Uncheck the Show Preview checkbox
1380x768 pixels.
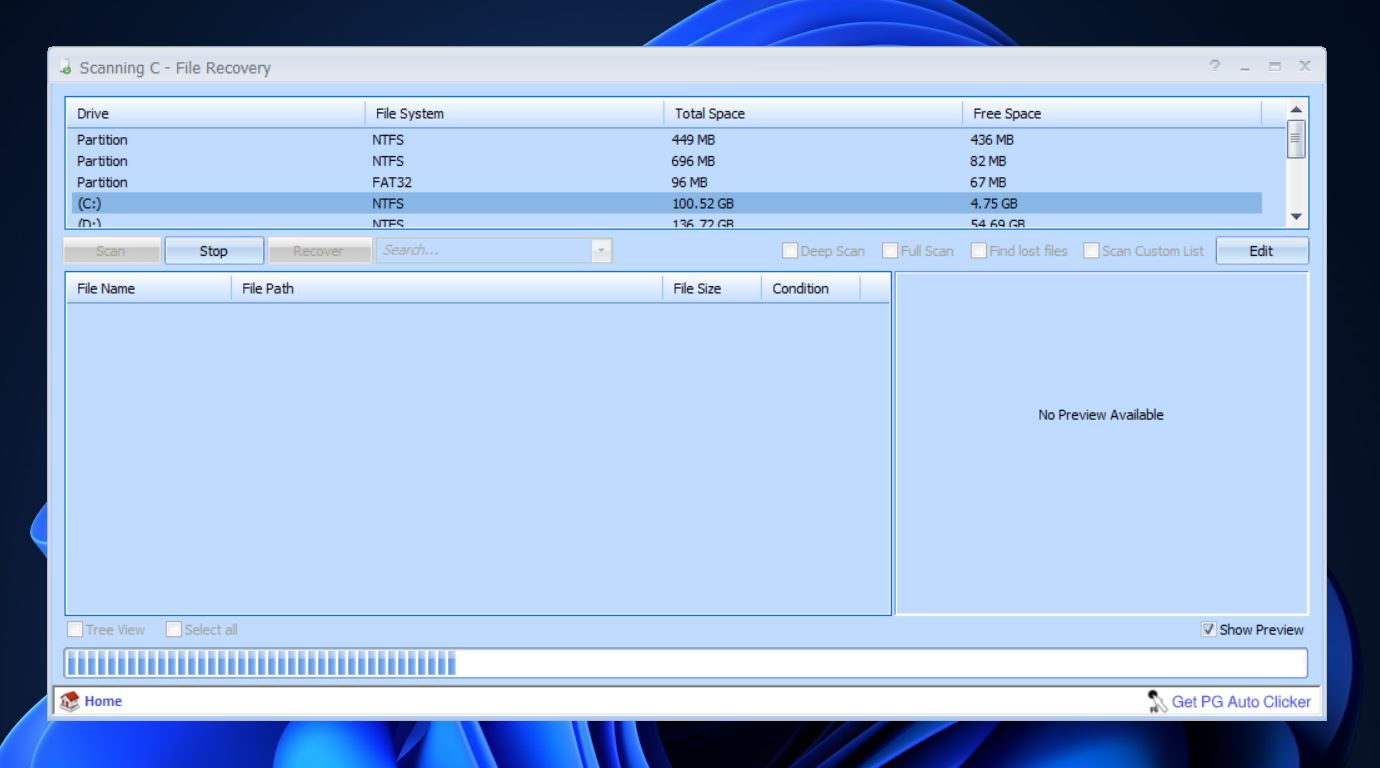[1209, 630]
